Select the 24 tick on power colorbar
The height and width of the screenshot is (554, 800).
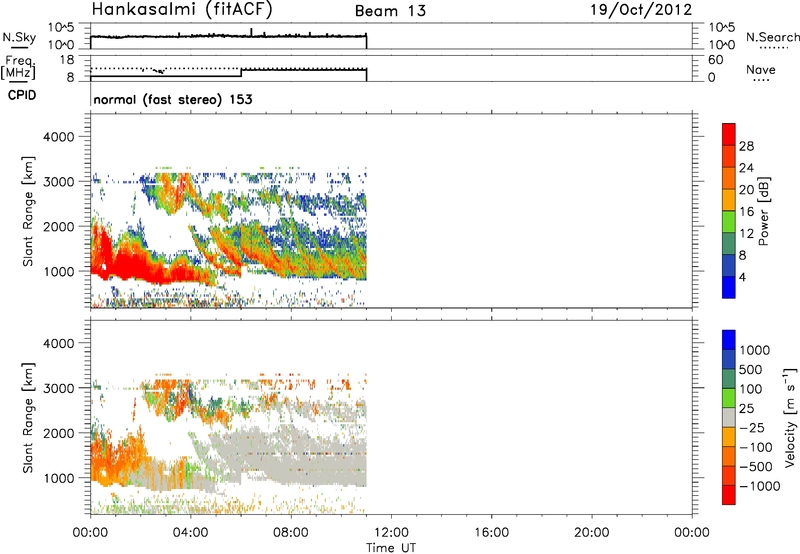(x=746, y=168)
